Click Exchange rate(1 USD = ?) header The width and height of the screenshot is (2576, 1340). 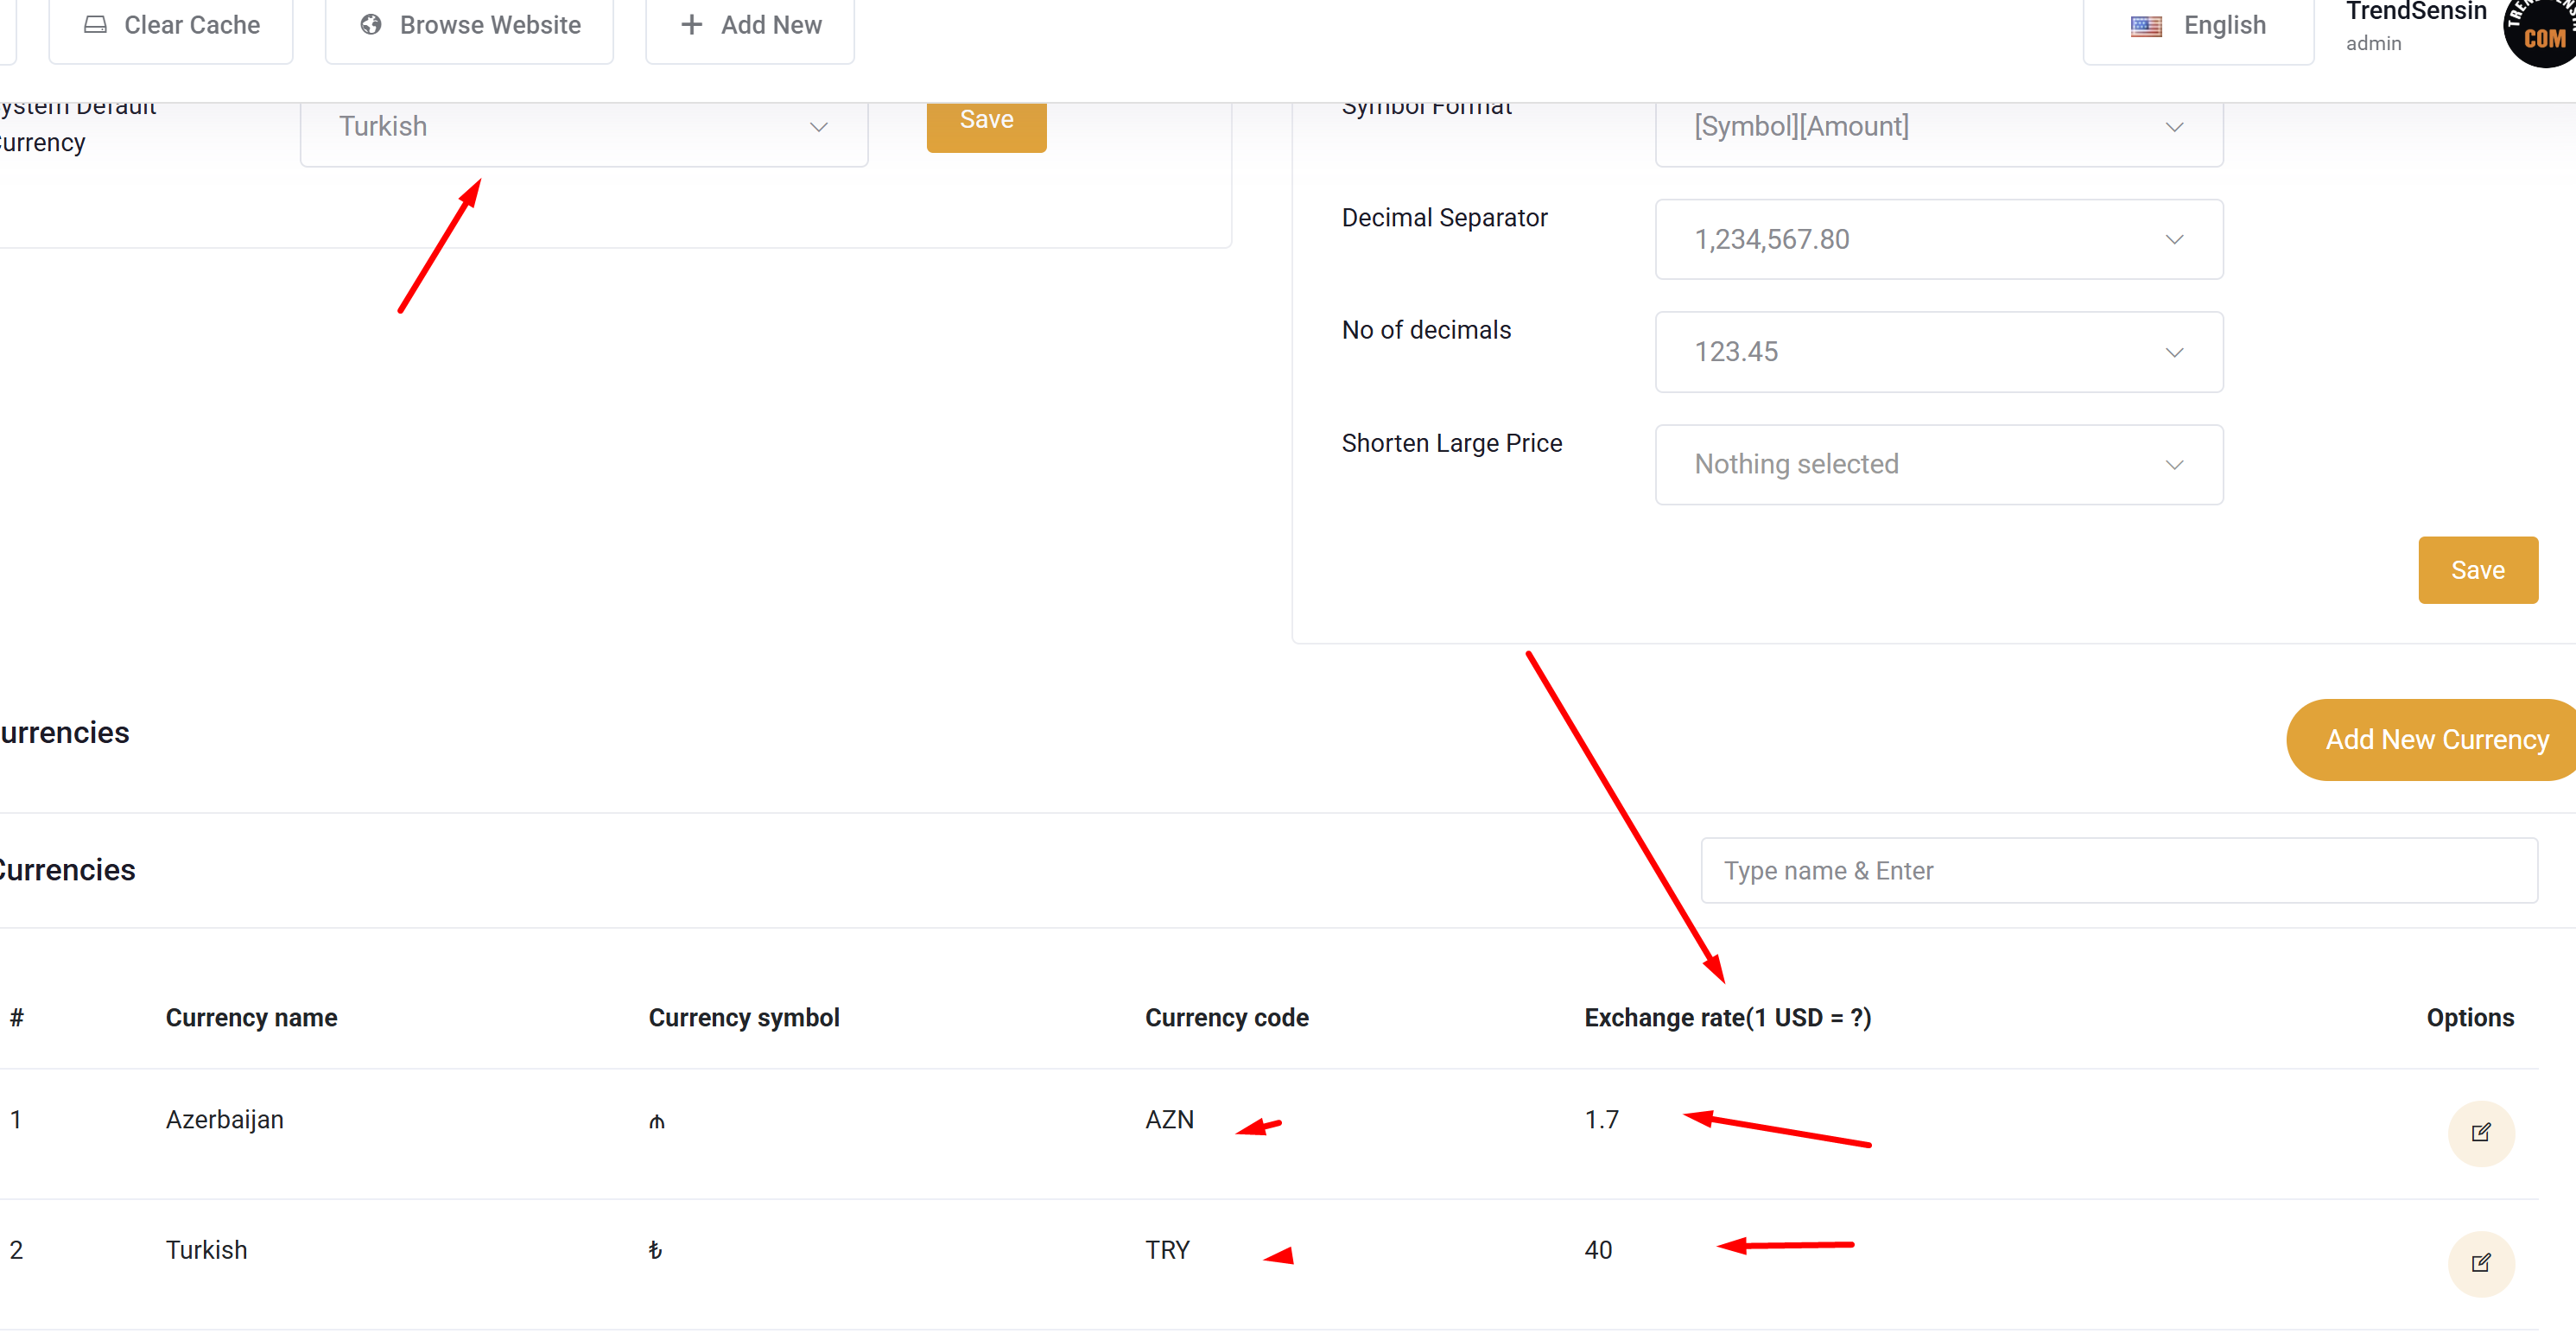1728,1018
